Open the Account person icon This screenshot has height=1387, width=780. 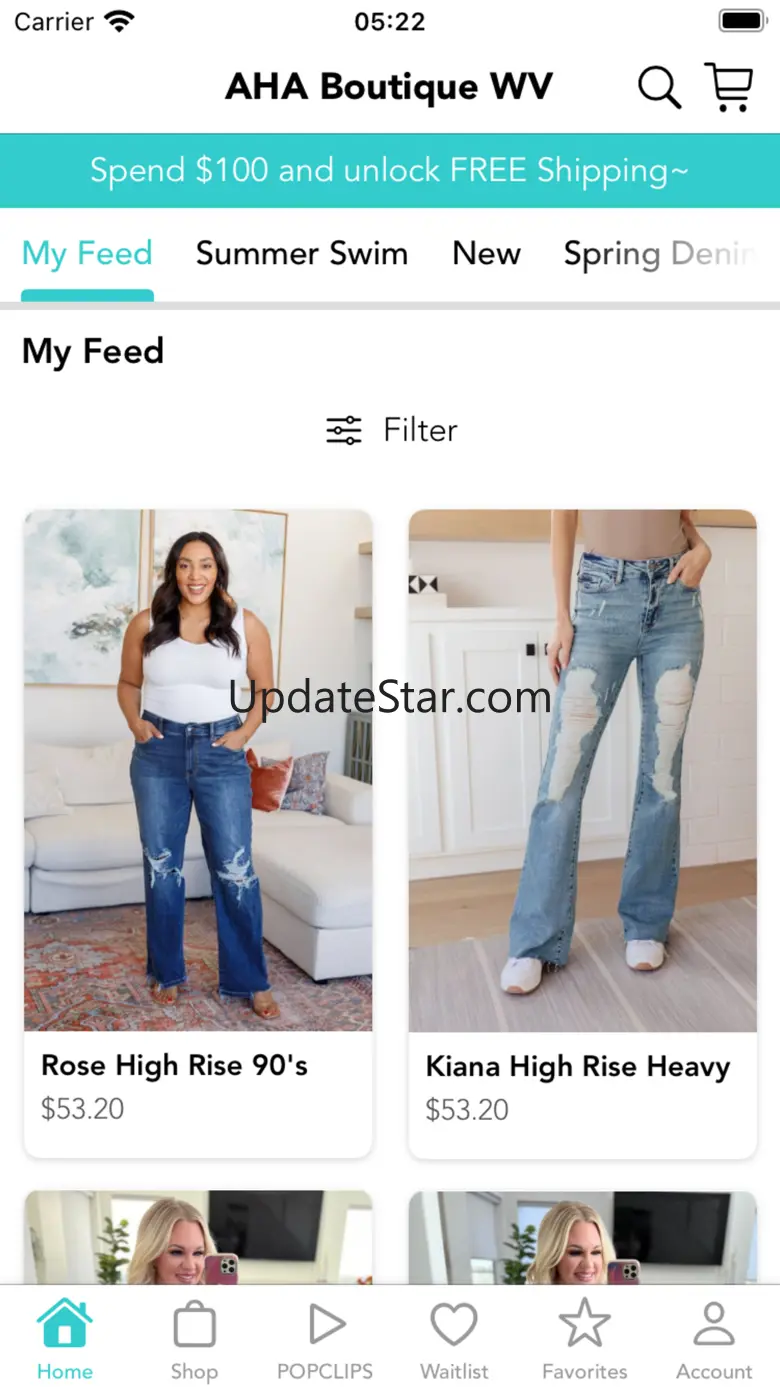[714, 1324]
